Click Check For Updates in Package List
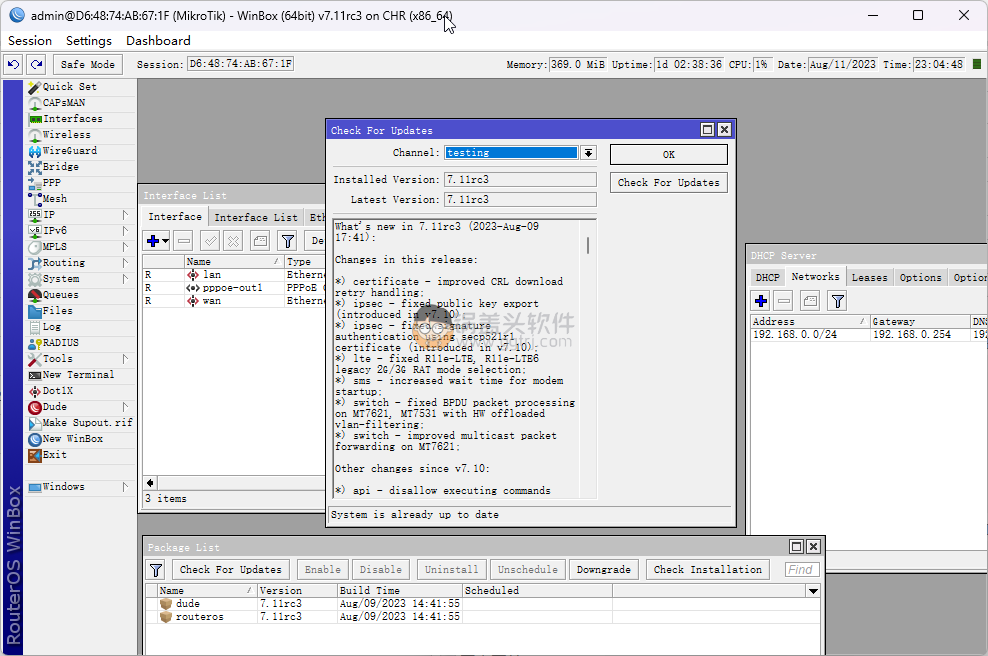 click(x=231, y=570)
